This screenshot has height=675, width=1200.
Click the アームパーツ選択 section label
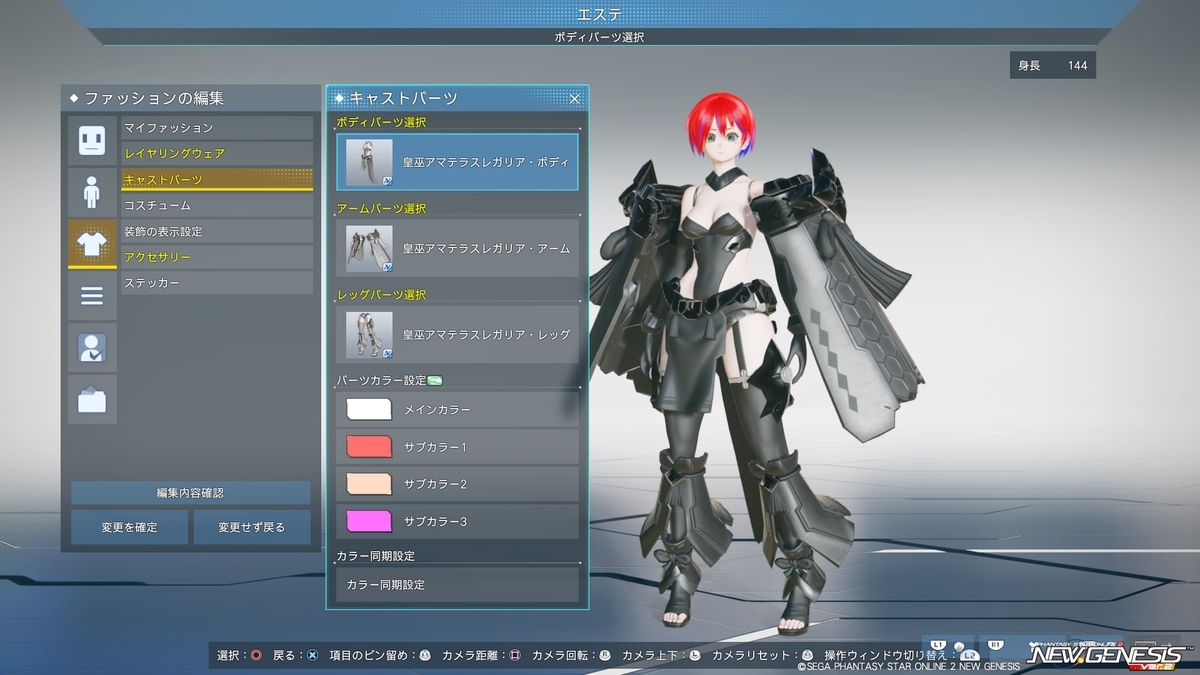381,209
